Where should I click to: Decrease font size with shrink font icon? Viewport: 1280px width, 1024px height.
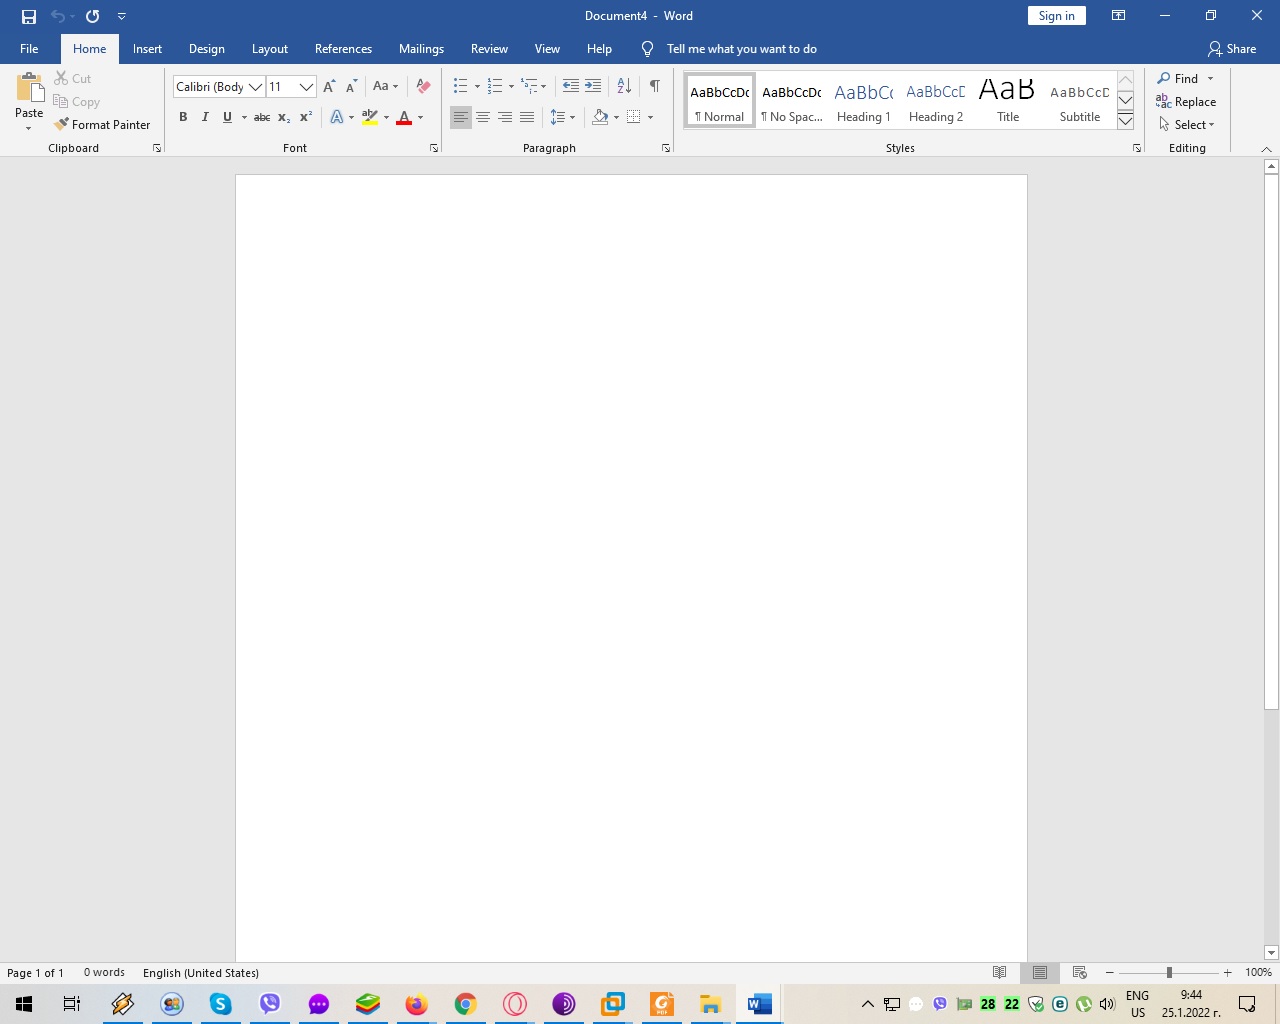tap(351, 87)
